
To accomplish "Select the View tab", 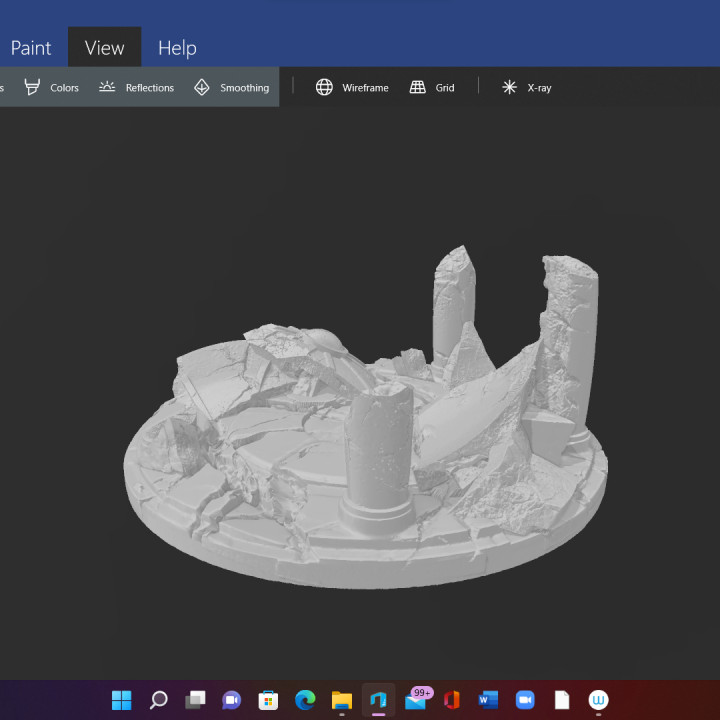I will pyautogui.click(x=104, y=48).
